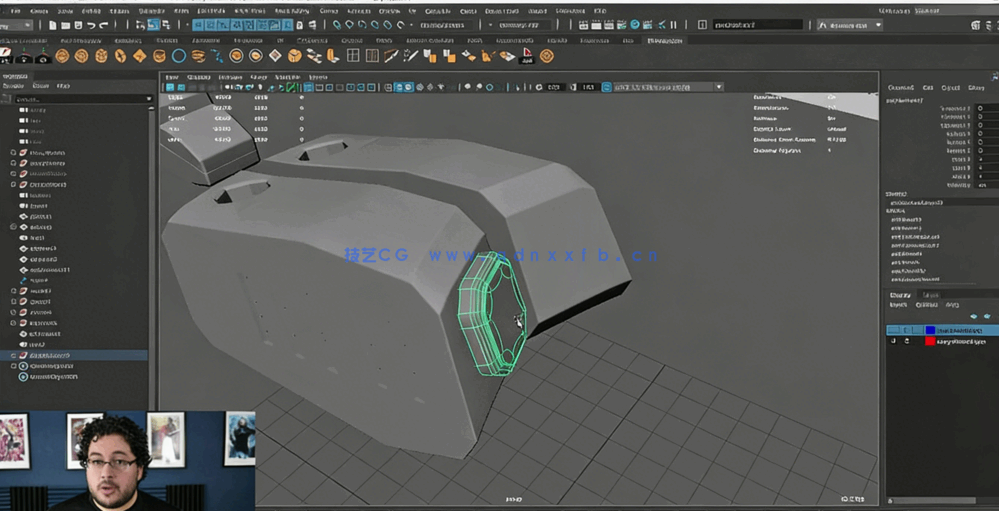Screen dimensions: 999x511
Task: Click the blue circular IPR render icon
Action: coord(634,24)
